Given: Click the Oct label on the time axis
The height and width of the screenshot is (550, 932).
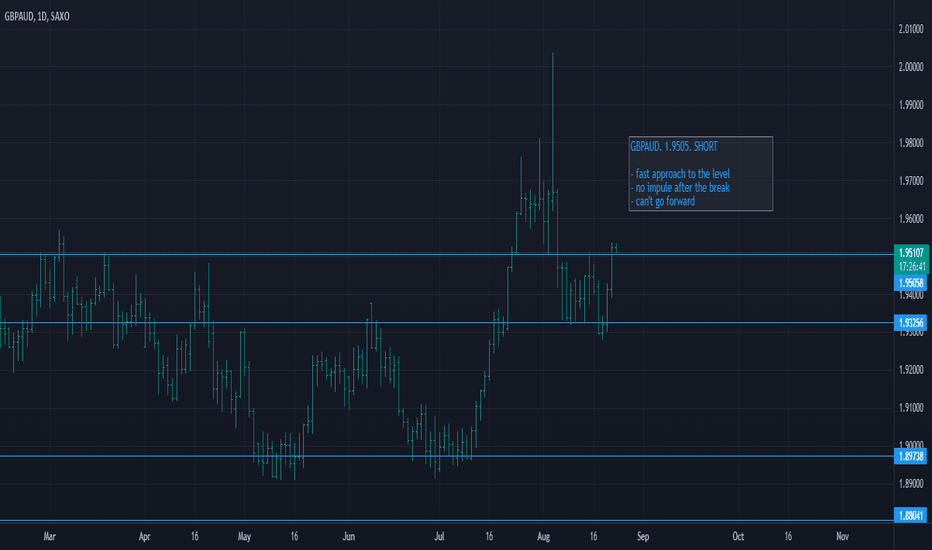Looking at the screenshot, I should 738,536.
